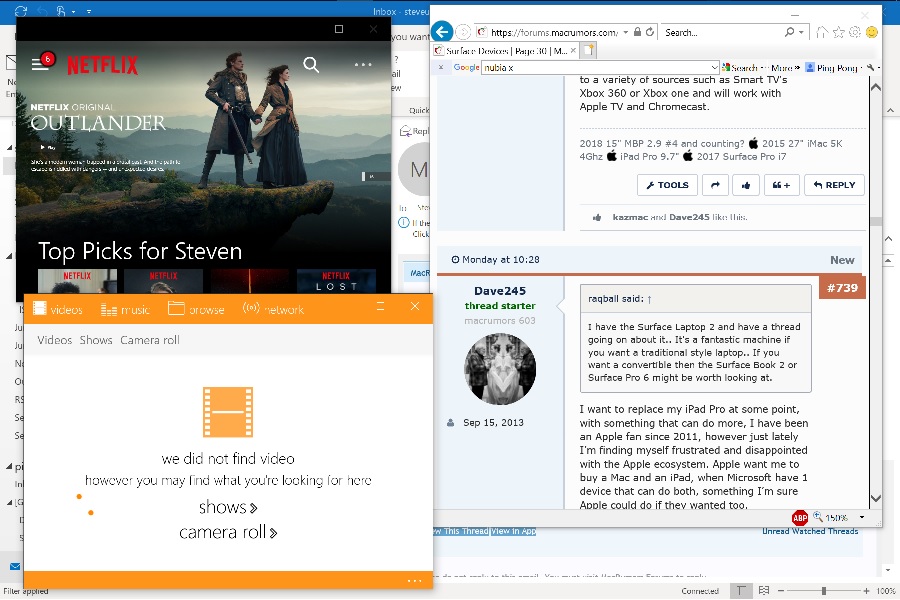Open Google toolbar wrench settings
The height and width of the screenshot is (600, 900).
871,68
